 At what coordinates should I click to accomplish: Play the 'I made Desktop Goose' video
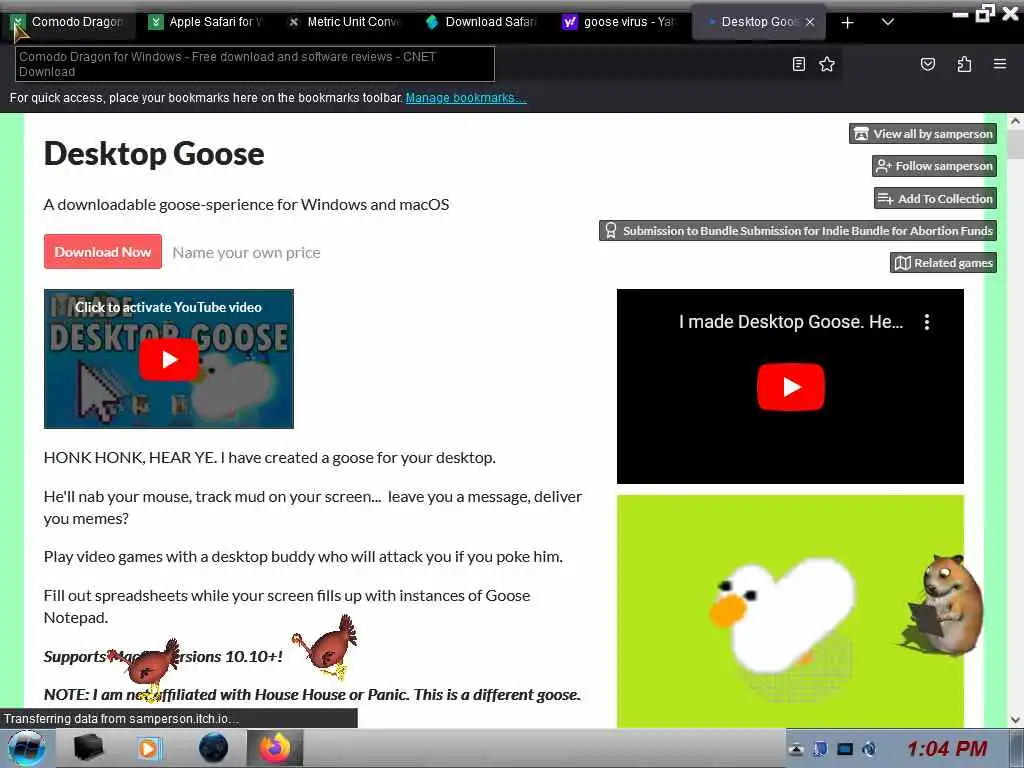click(x=790, y=387)
